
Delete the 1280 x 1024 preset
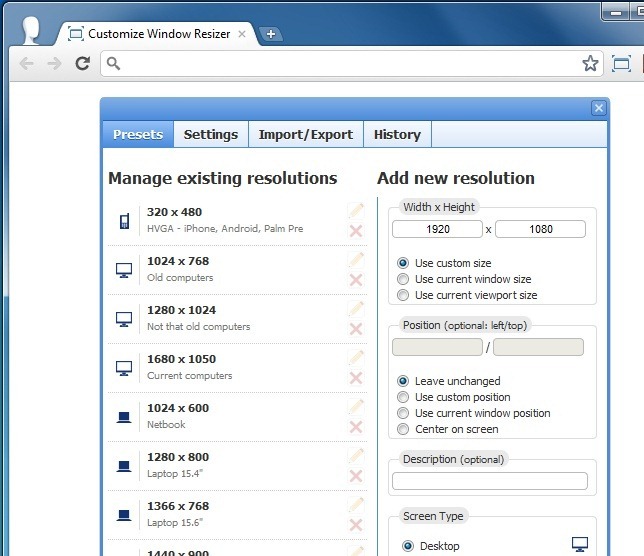point(356,329)
